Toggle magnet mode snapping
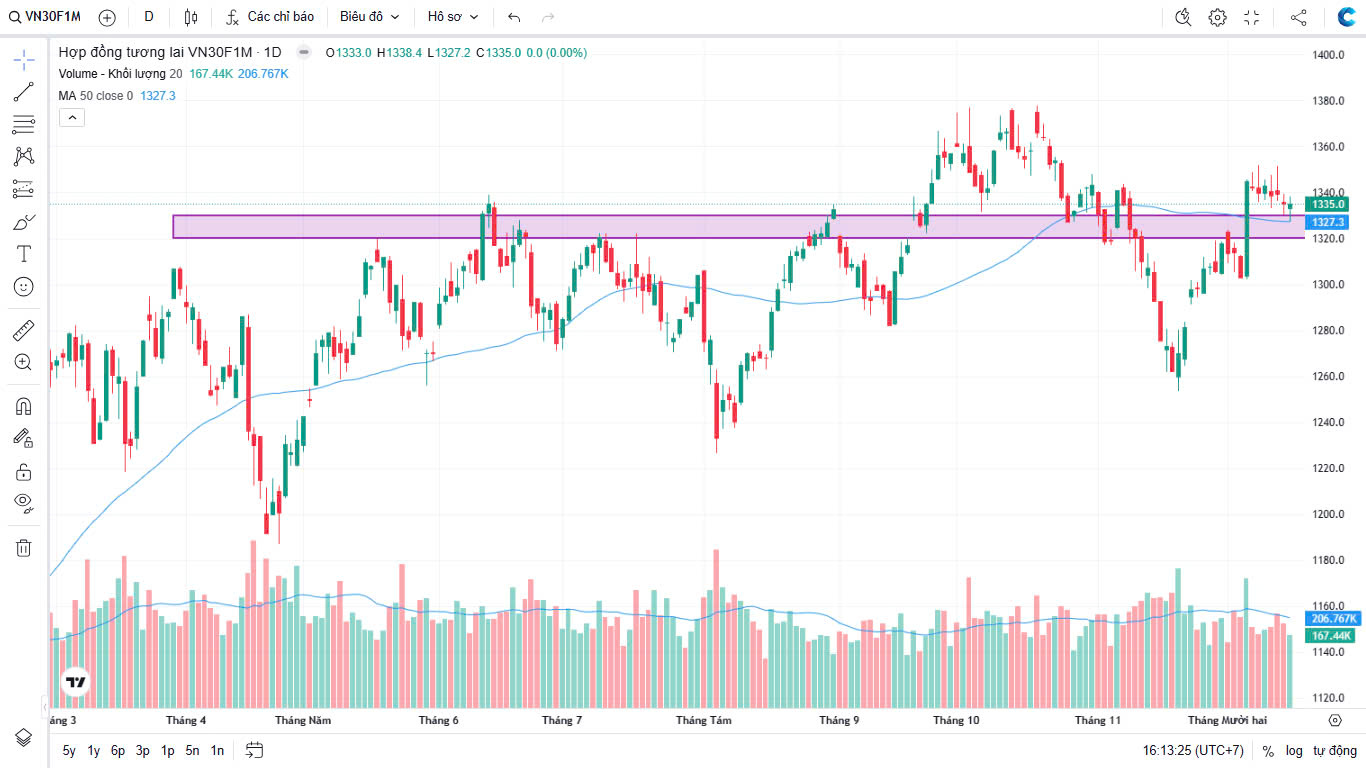Screen dimensions: 1366x768 [24, 405]
